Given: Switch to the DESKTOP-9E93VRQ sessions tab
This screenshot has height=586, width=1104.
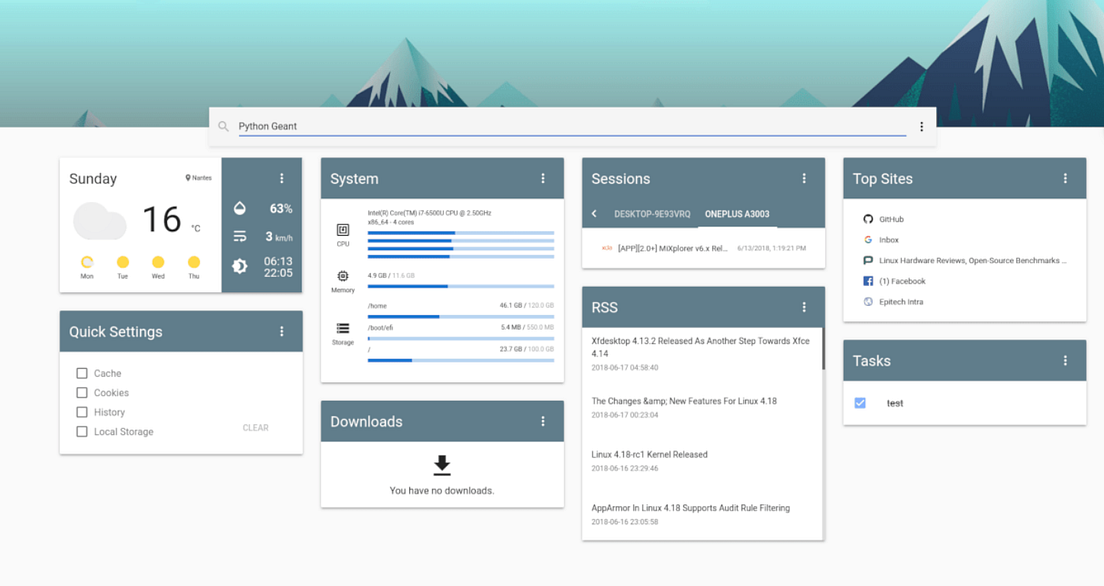Looking at the screenshot, I should point(652,213).
